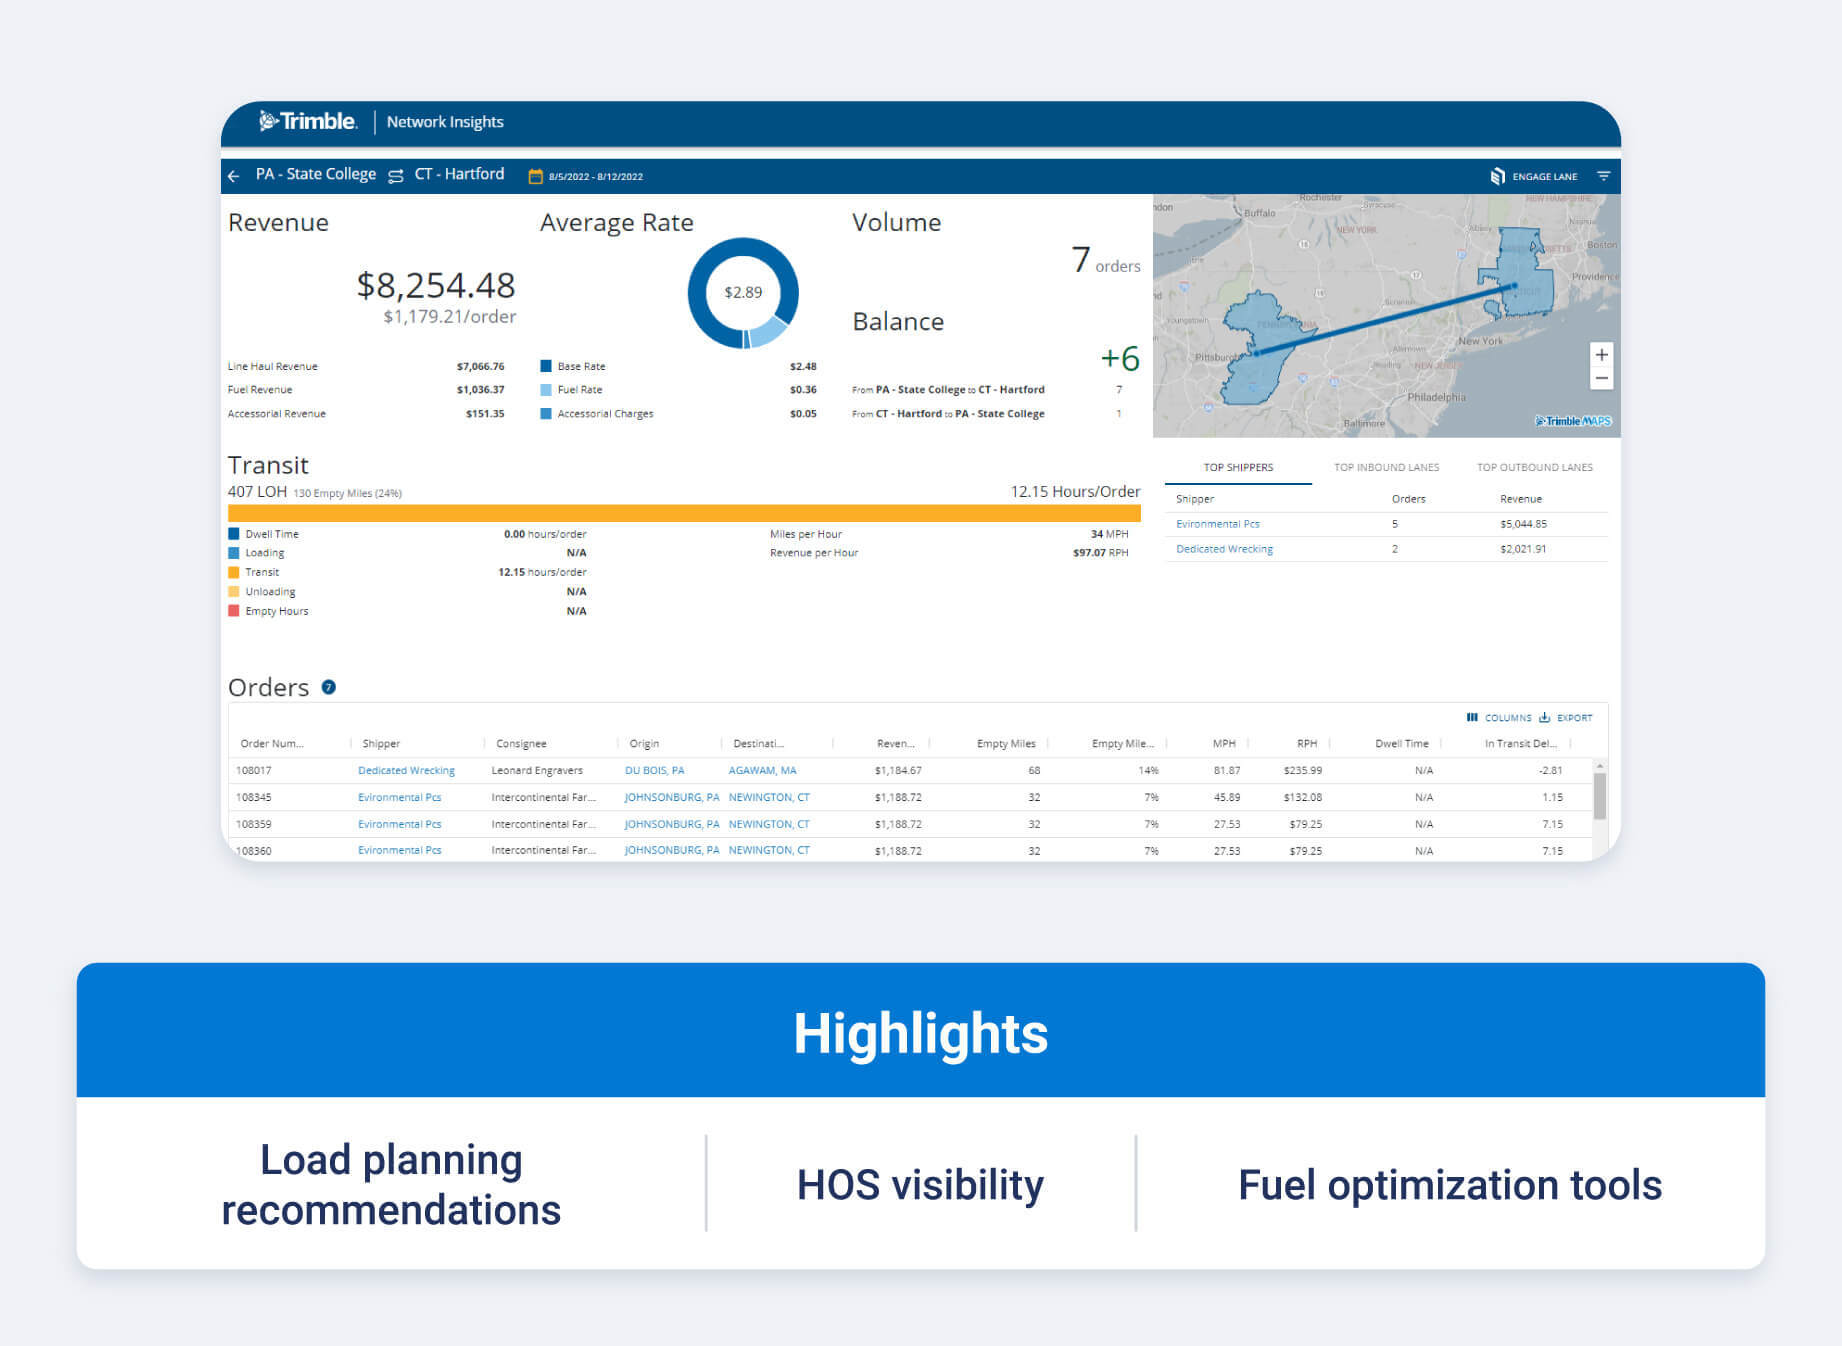Click the average rate donut chart
The height and width of the screenshot is (1346, 1842).
click(743, 293)
